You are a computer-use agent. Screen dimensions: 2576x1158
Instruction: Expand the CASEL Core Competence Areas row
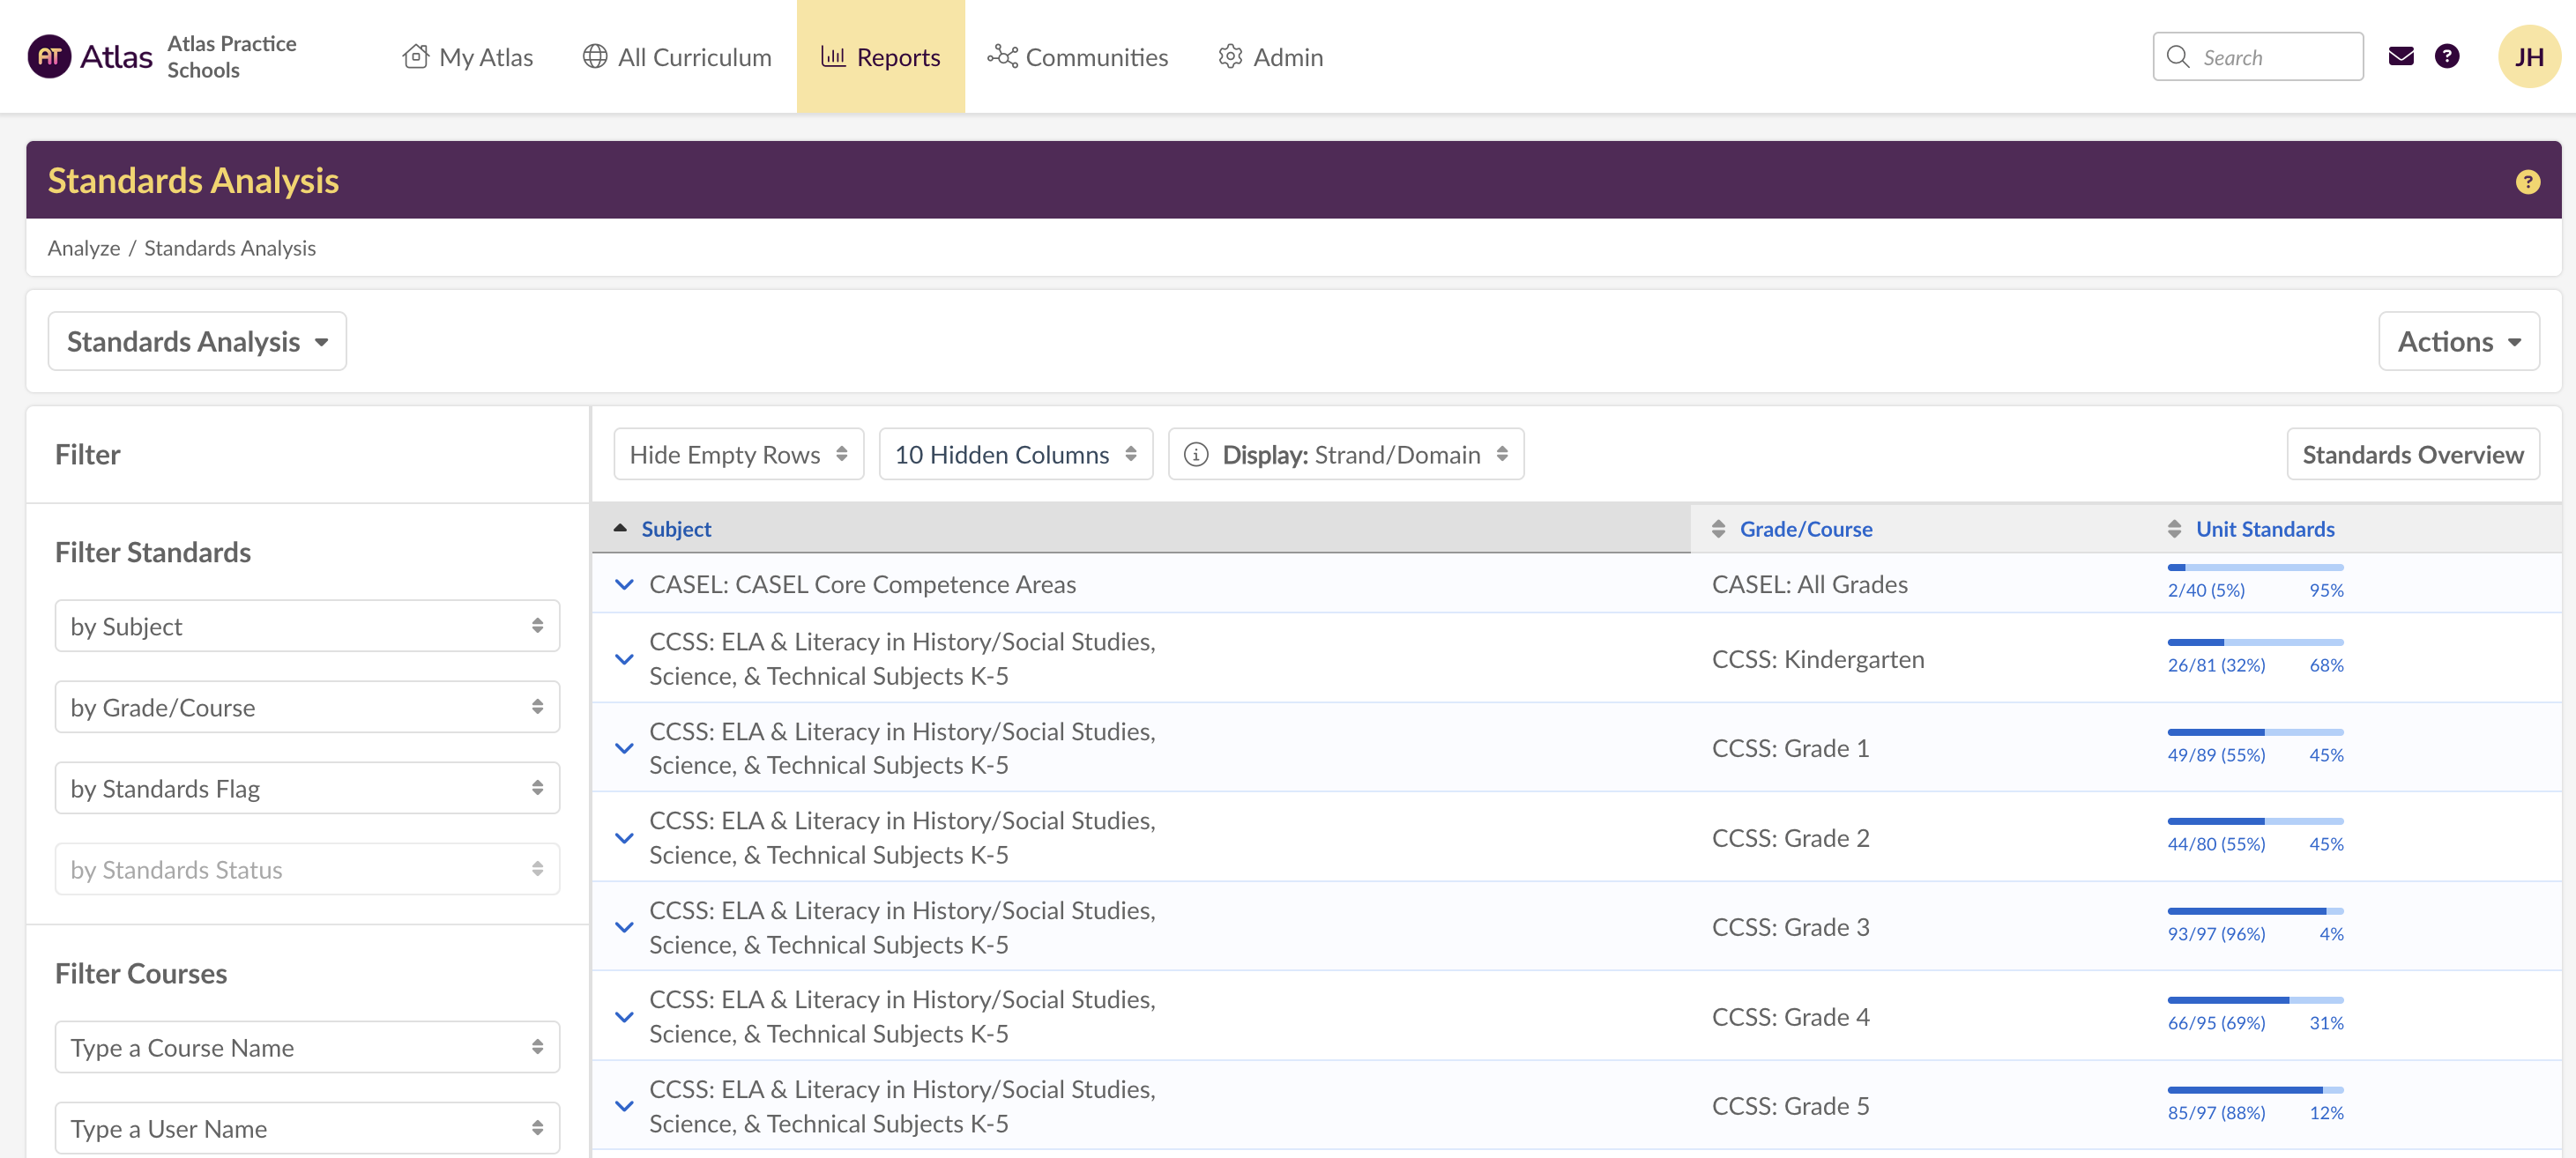point(624,585)
